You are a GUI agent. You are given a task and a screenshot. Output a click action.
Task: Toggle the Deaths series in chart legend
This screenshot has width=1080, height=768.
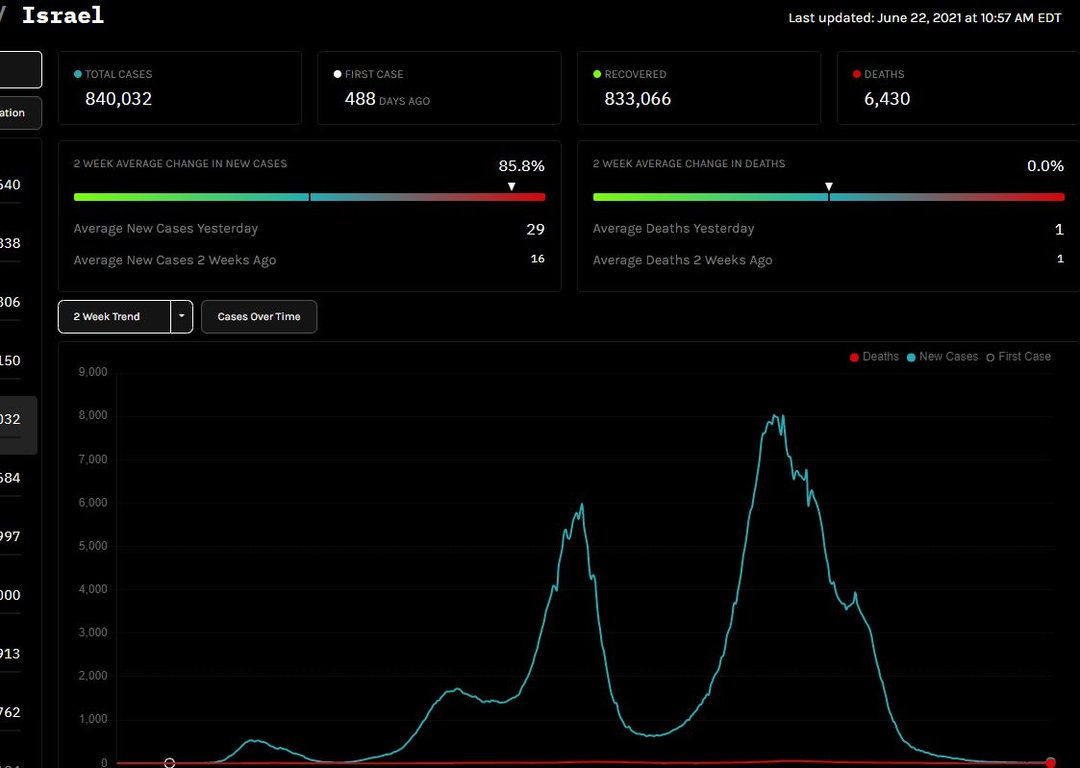(x=874, y=357)
